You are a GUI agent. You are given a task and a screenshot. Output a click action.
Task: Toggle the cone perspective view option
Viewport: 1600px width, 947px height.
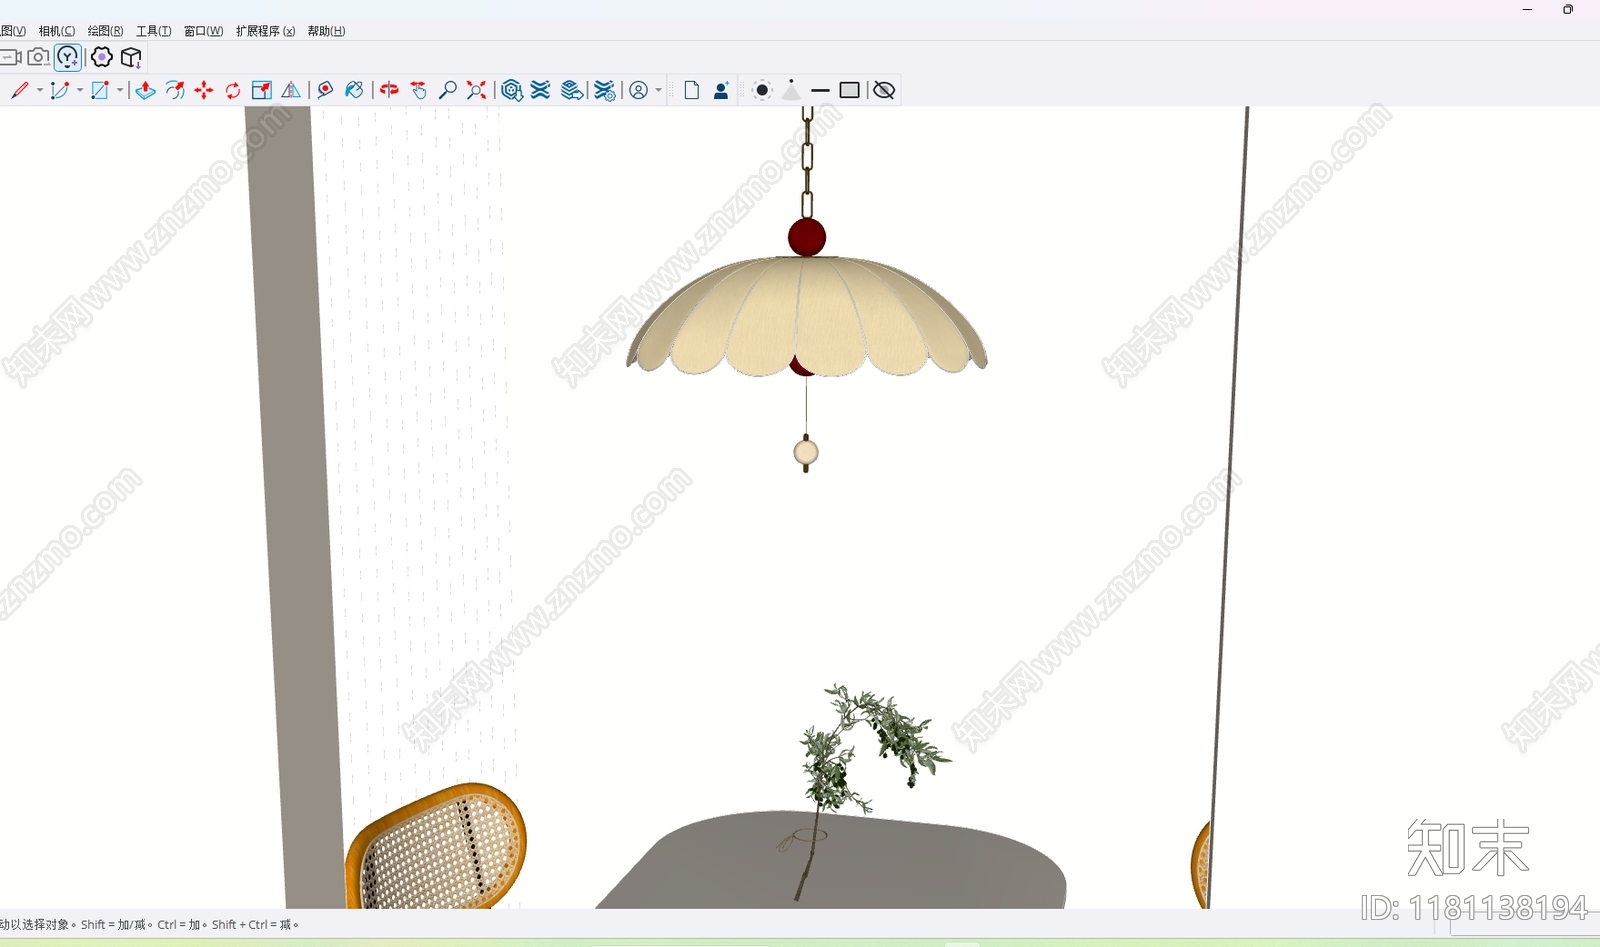pyautogui.click(x=791, y=90)
